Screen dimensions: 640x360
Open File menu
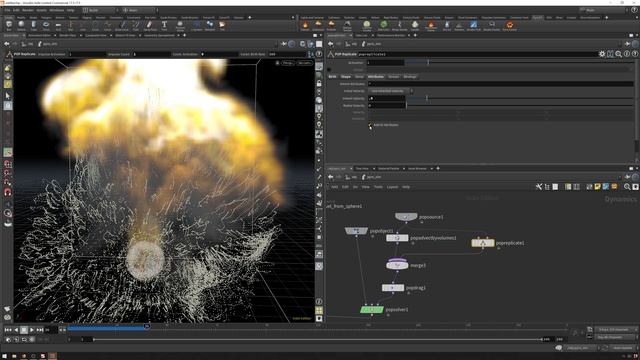[x=7, y=10]
